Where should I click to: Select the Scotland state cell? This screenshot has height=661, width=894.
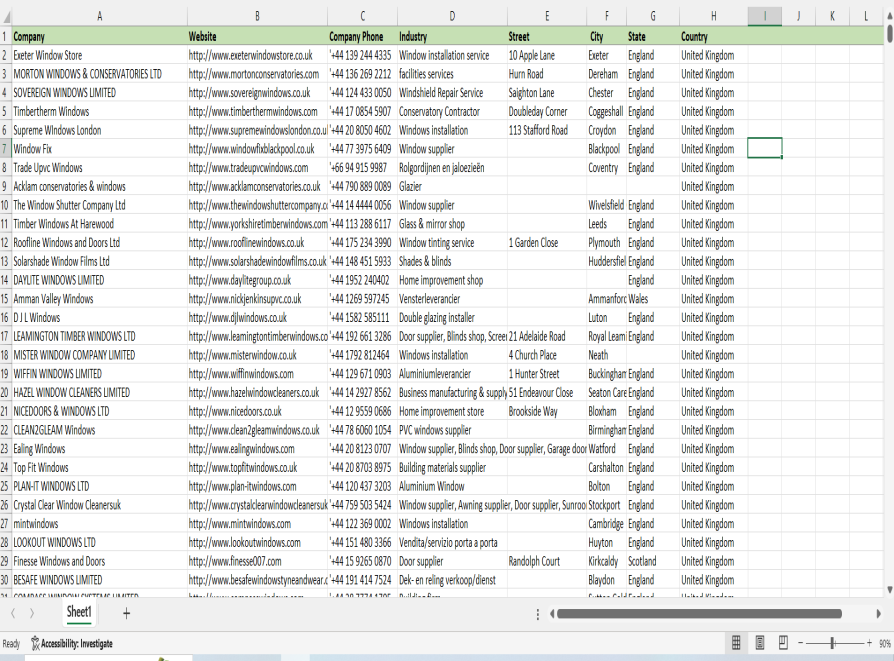(x=653, y=561)
